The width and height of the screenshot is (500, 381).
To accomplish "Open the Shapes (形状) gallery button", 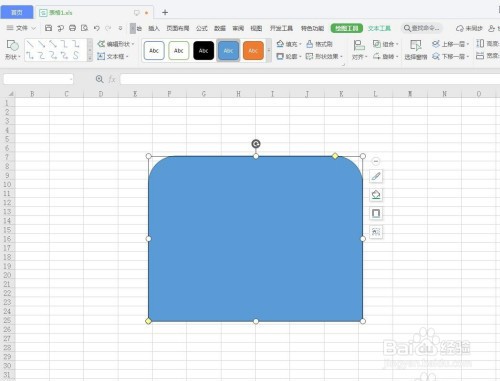I will pyautogui.click(x=13, y=50).
